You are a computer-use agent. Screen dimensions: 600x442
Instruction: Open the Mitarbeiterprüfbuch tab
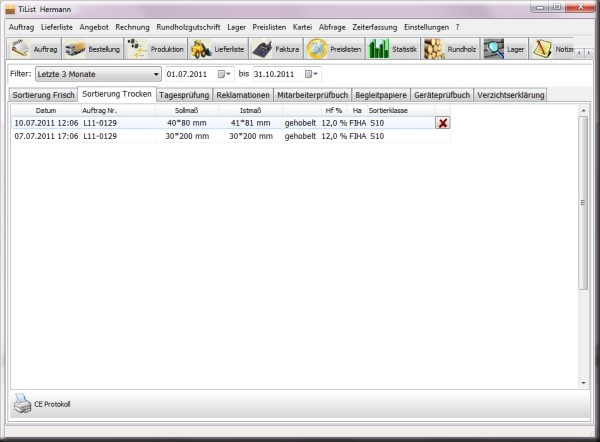coord(313,95)
